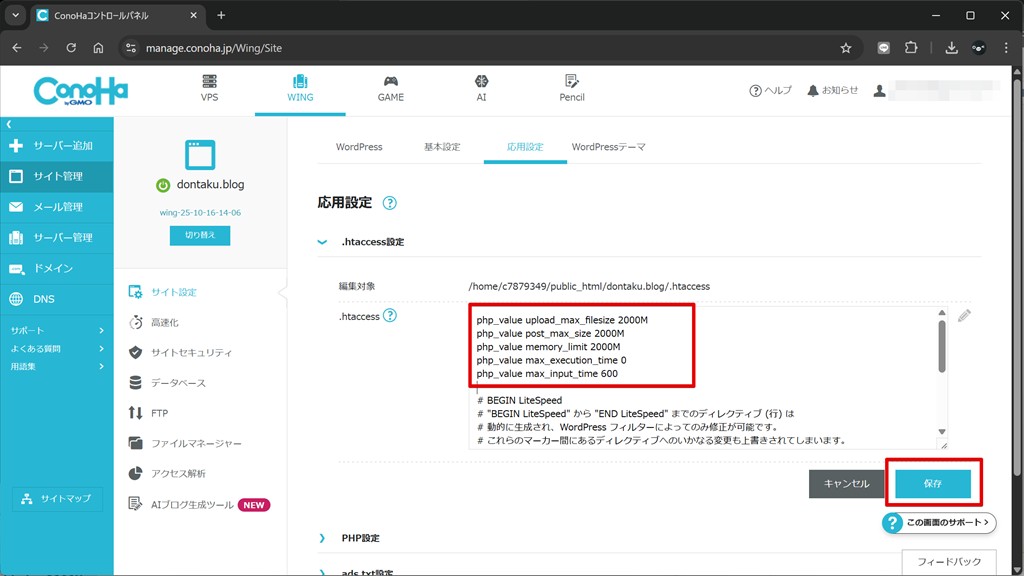Click サーバー追加 in sidebar
The image size is (1024, 576).
56,146
